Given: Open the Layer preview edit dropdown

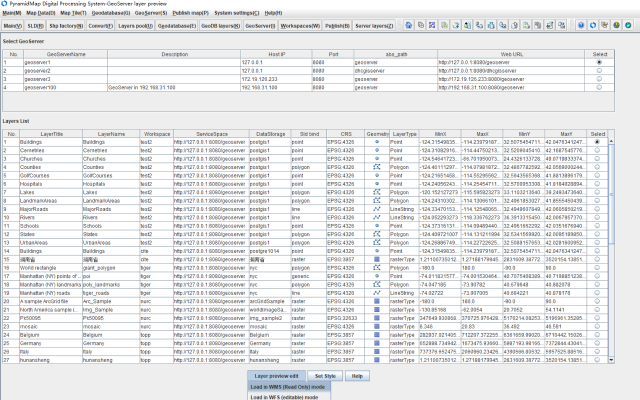Looking at the screenshot, I should [278, 375].
